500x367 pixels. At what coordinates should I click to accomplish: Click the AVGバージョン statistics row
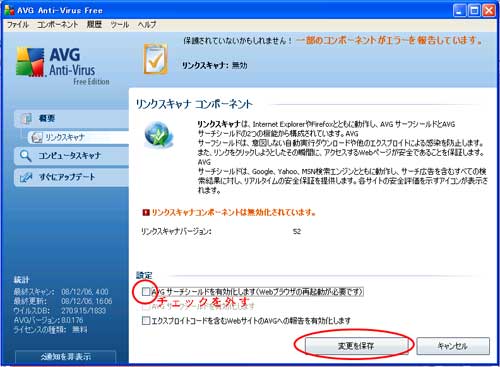click(x=48, y=320)
